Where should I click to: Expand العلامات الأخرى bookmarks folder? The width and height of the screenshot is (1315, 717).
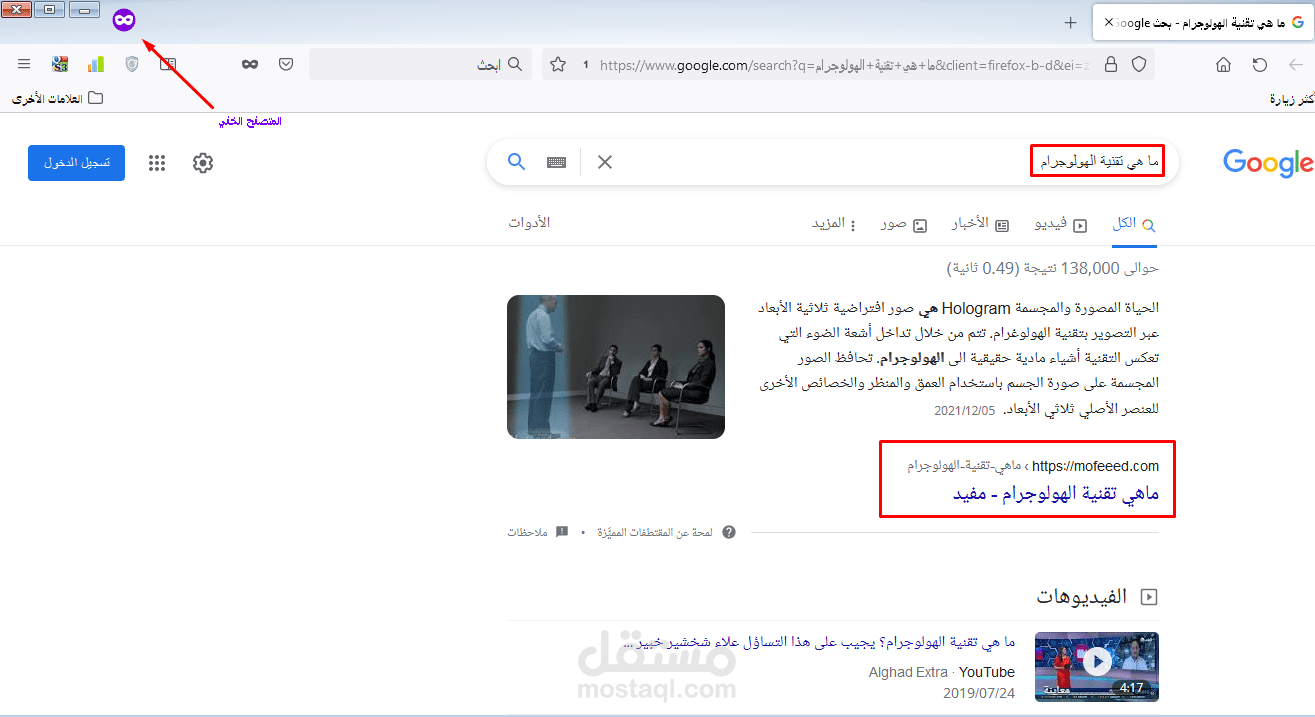tap(55, 98)
